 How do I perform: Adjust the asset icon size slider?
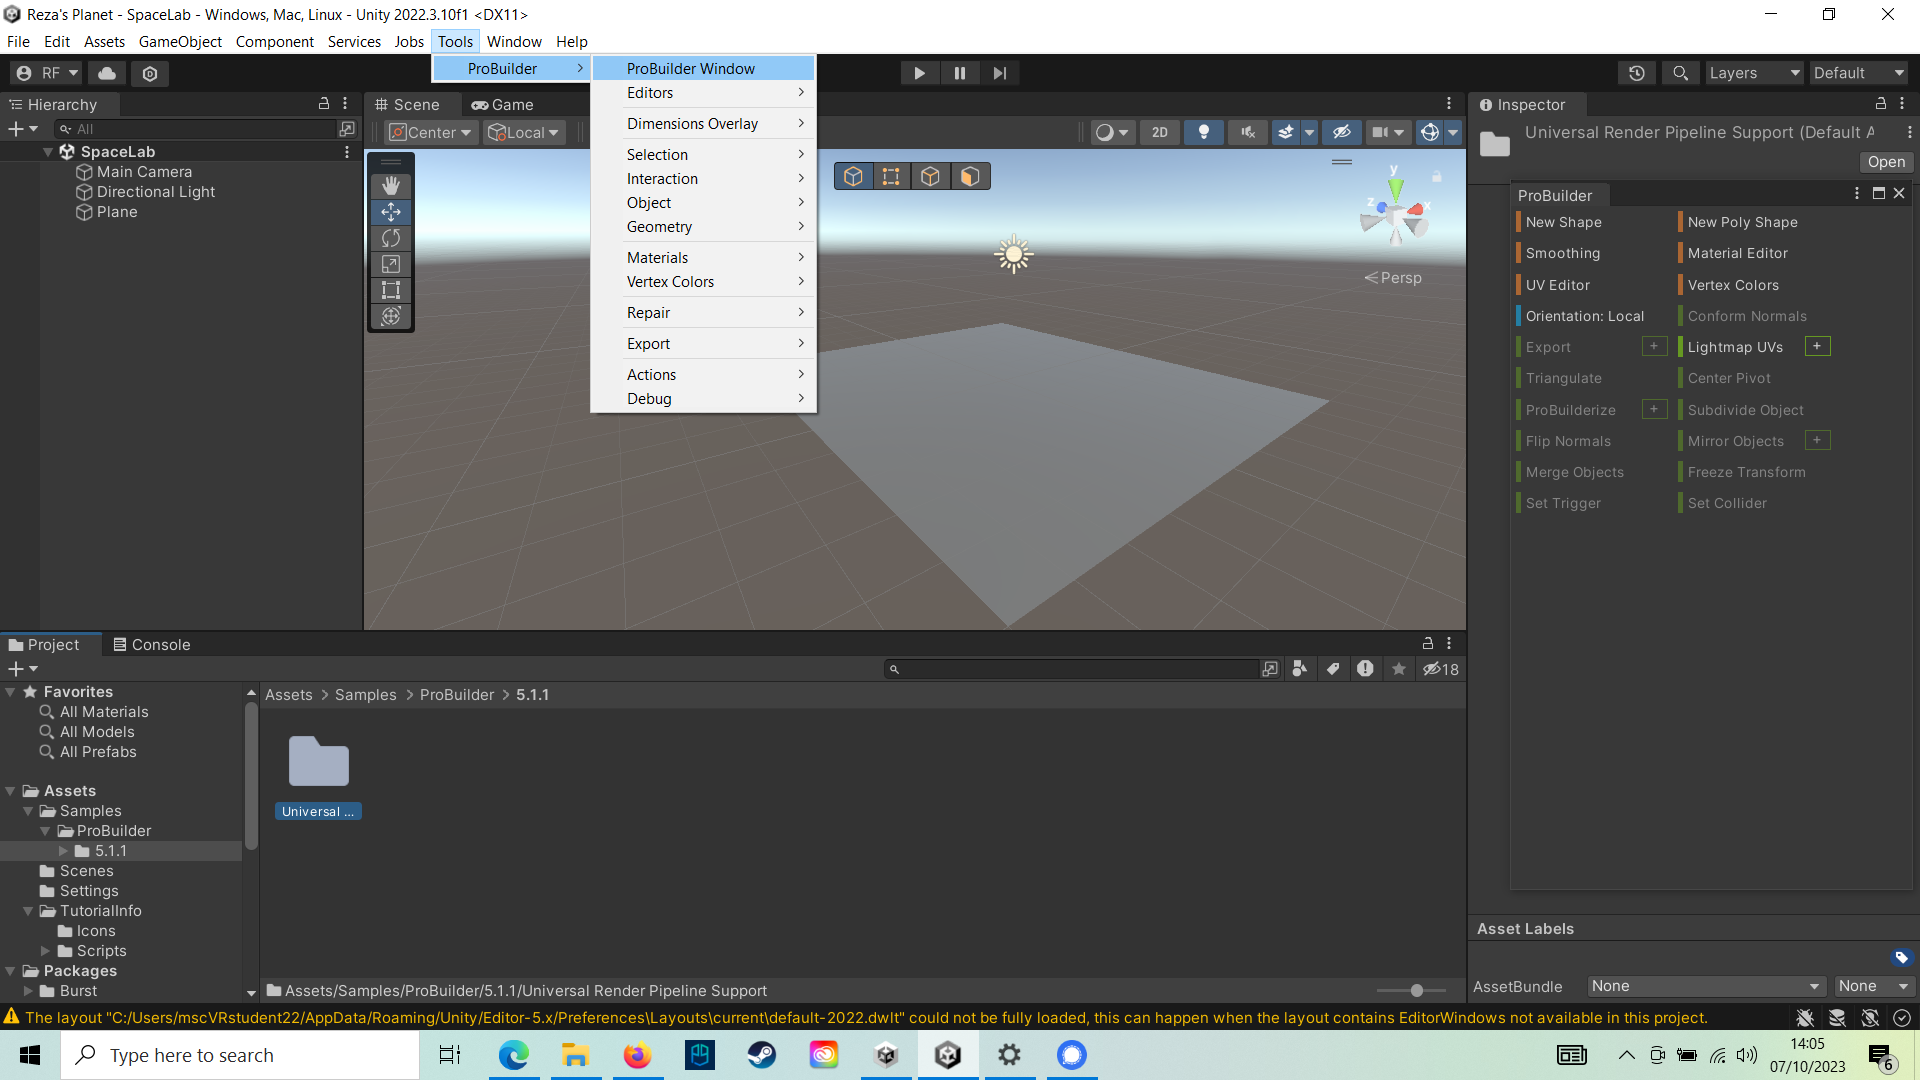1416,990
